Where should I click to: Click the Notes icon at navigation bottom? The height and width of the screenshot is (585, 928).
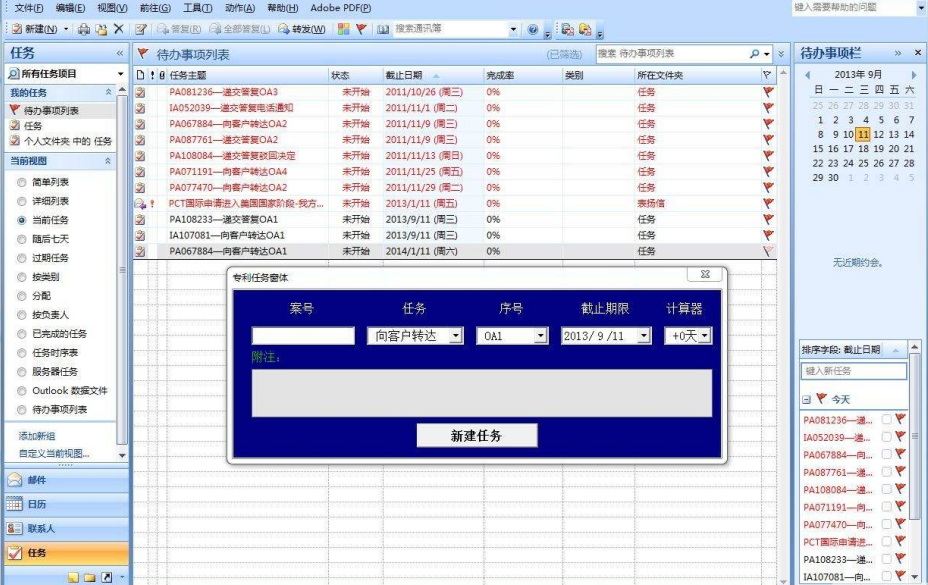[73, 577]
